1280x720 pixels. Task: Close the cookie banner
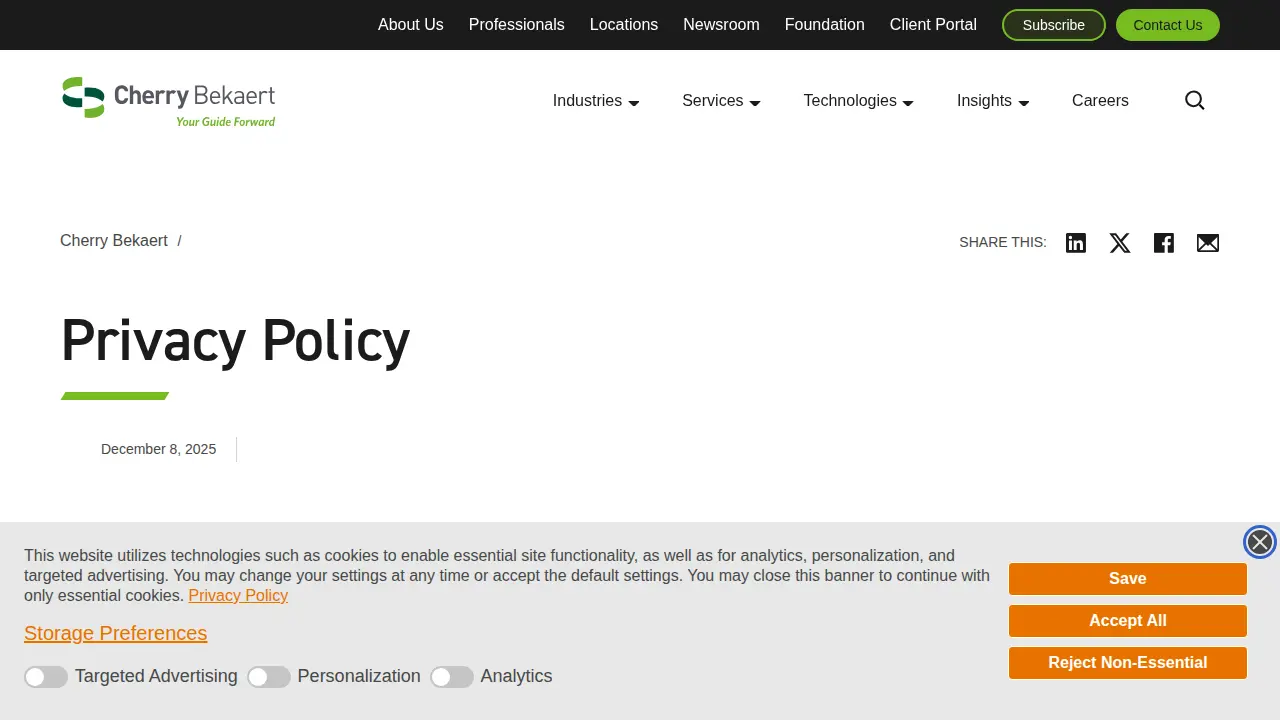(x=1260, y=542)
